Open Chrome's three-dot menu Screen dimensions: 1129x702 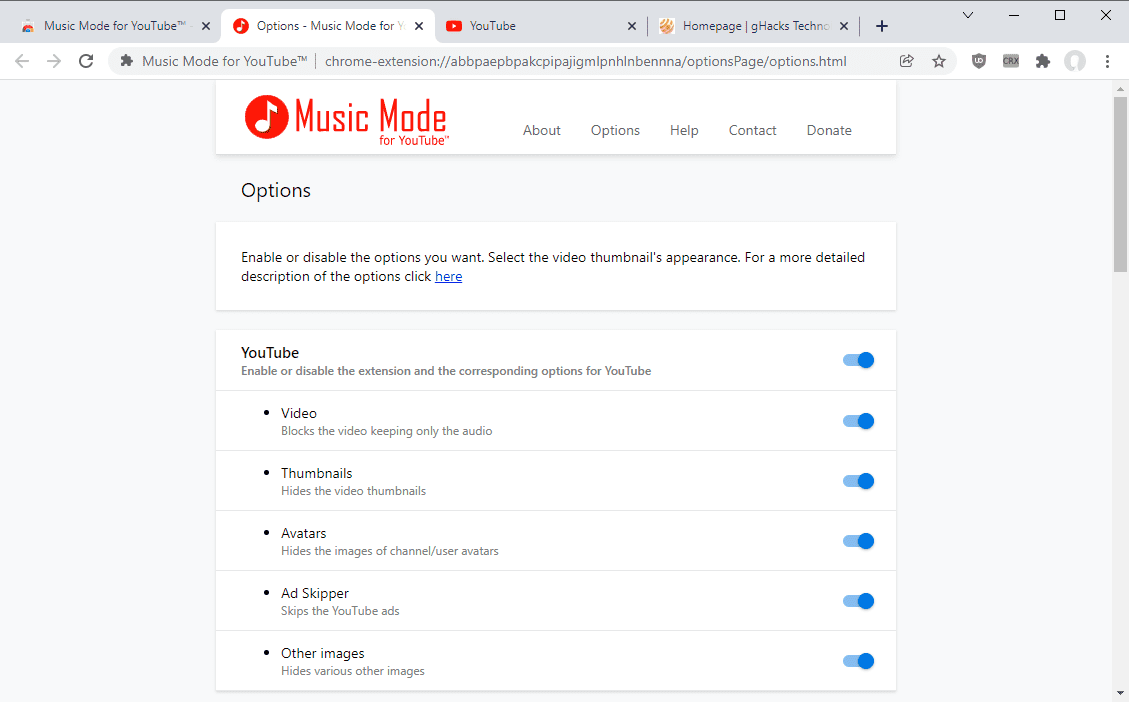(1107, 61)
